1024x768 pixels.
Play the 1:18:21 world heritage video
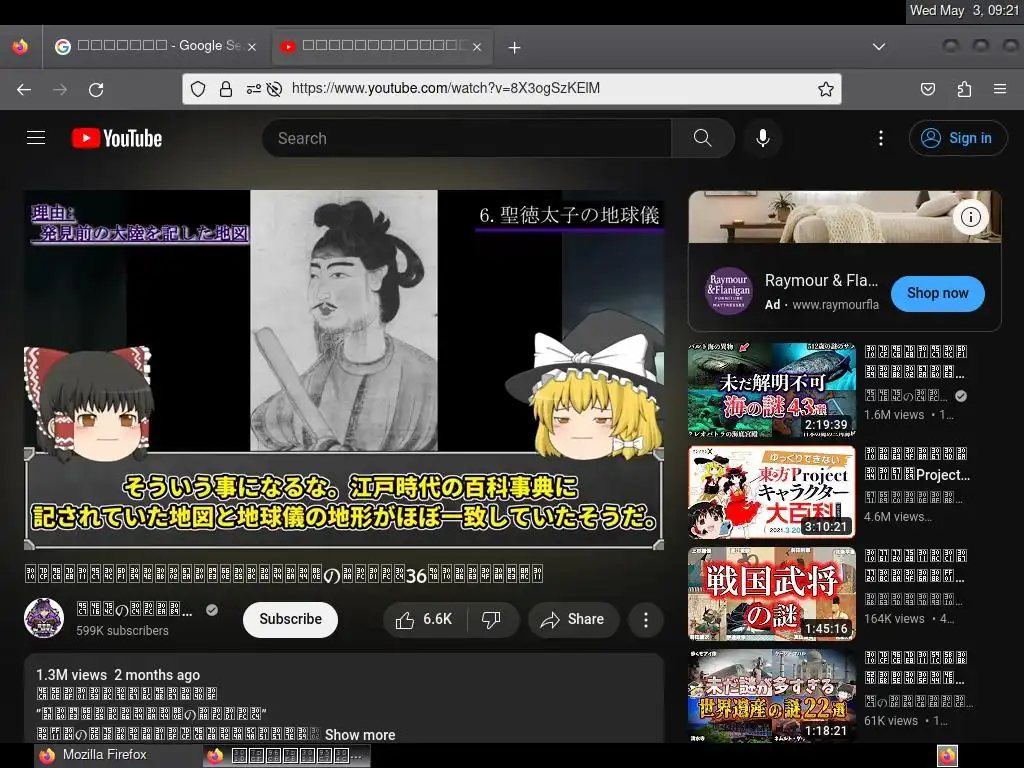(771, 696)
